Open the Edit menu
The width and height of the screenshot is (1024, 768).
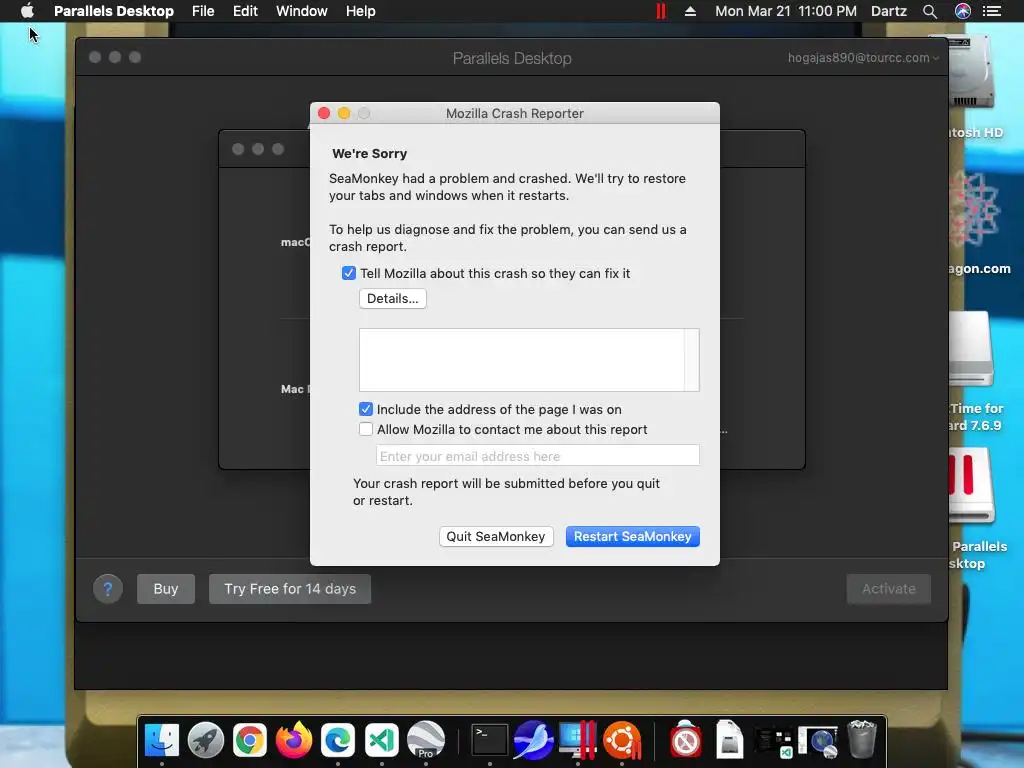tap(246, 11)
